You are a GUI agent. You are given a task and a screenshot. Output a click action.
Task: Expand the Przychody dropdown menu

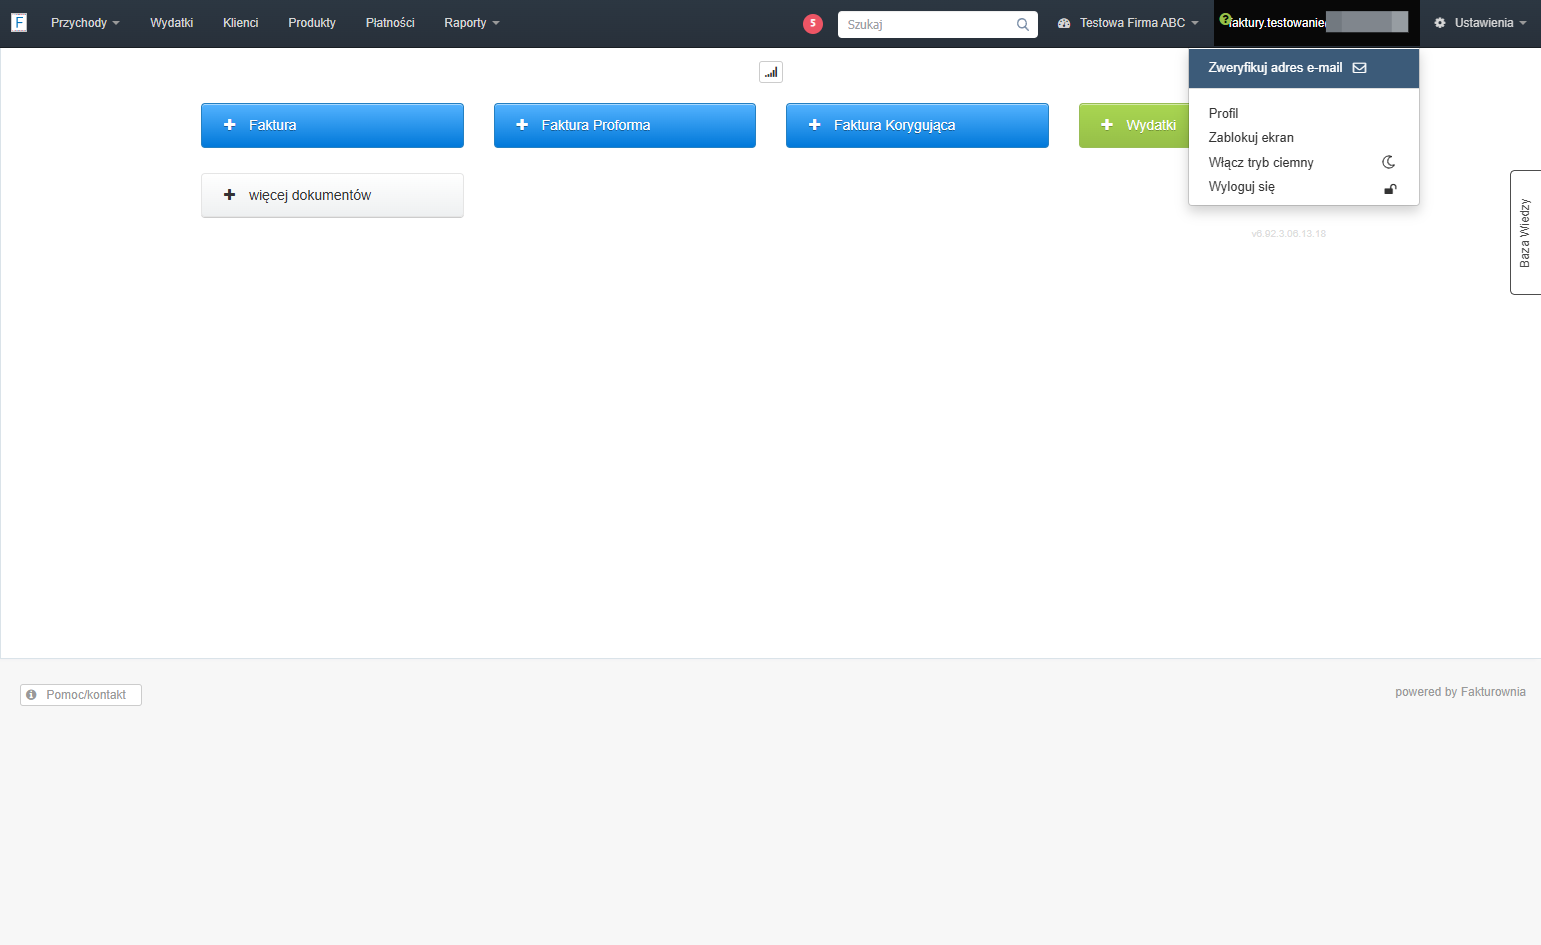pos(85,23)
